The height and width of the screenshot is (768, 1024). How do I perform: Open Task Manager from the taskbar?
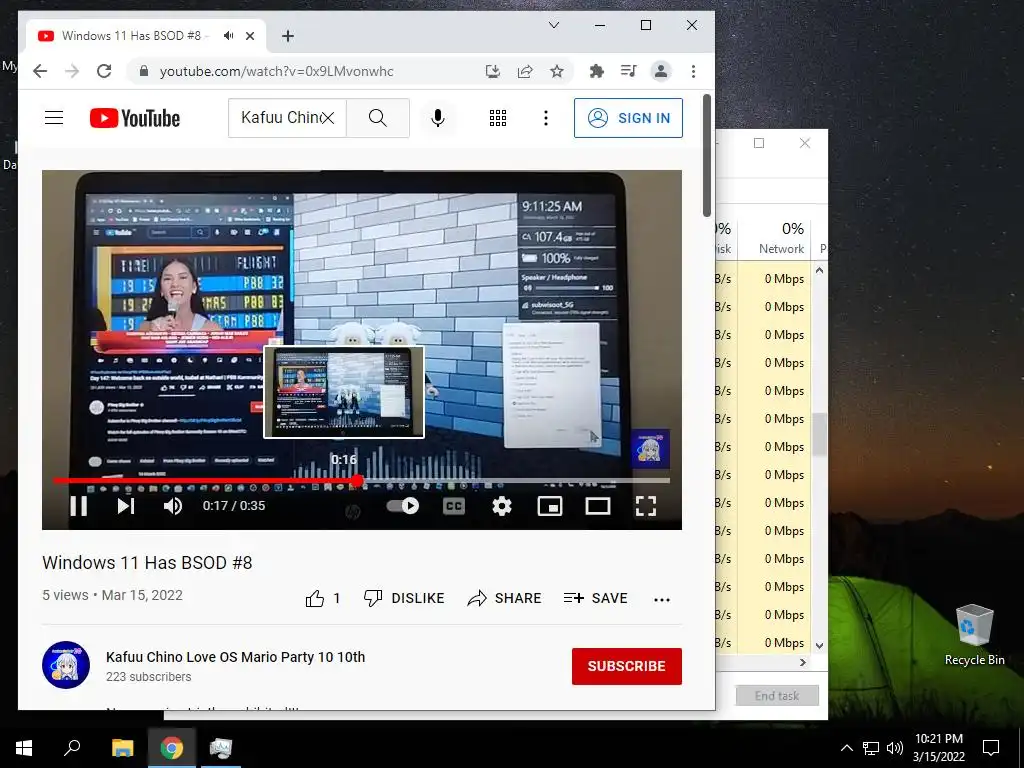tap(221, 748)
